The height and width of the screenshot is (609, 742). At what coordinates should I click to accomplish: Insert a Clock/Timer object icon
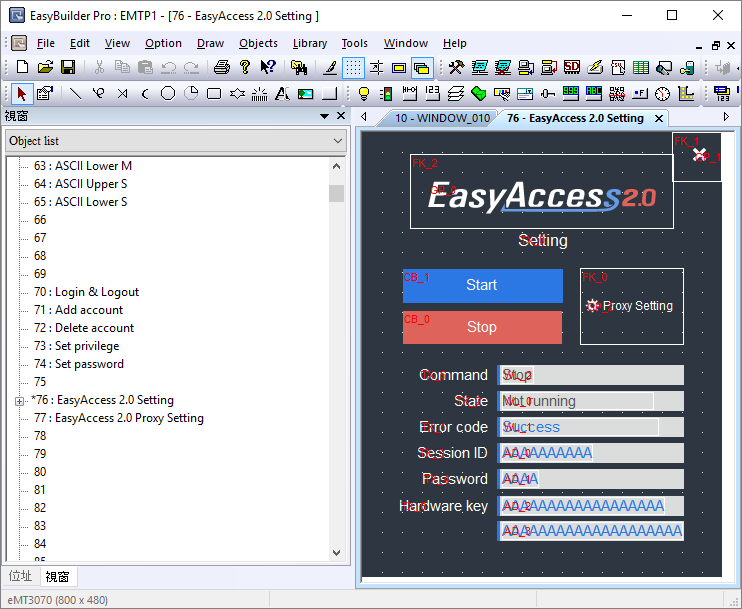[663, 94]
